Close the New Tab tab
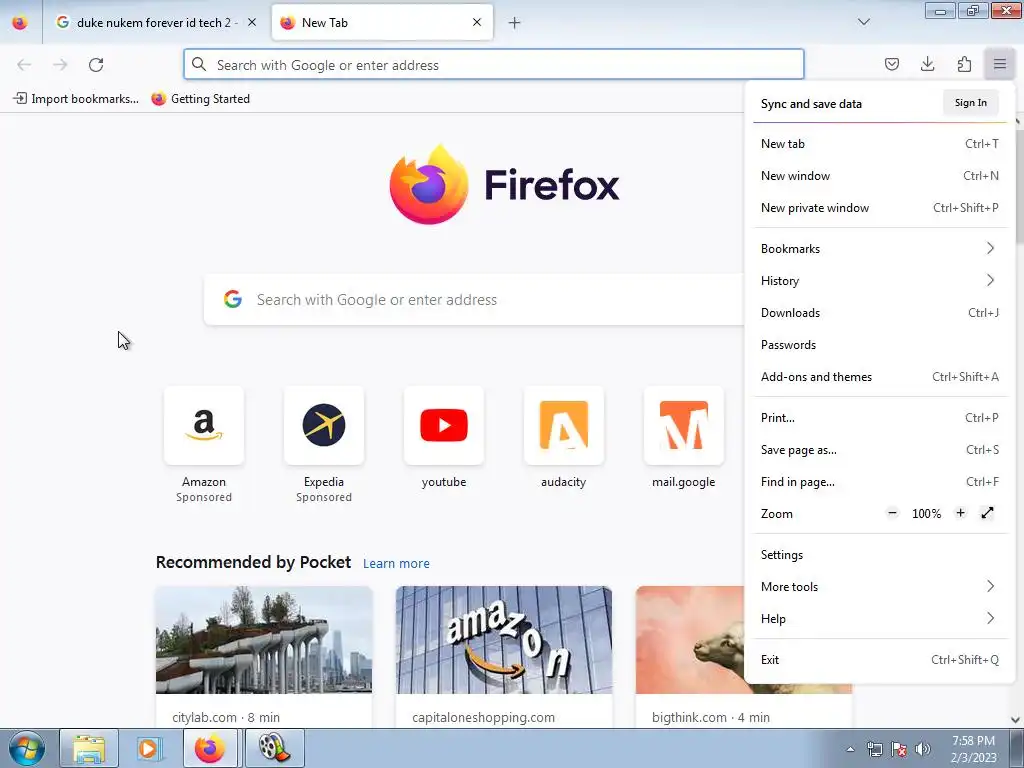The image size is (1024, 768). 477,22
